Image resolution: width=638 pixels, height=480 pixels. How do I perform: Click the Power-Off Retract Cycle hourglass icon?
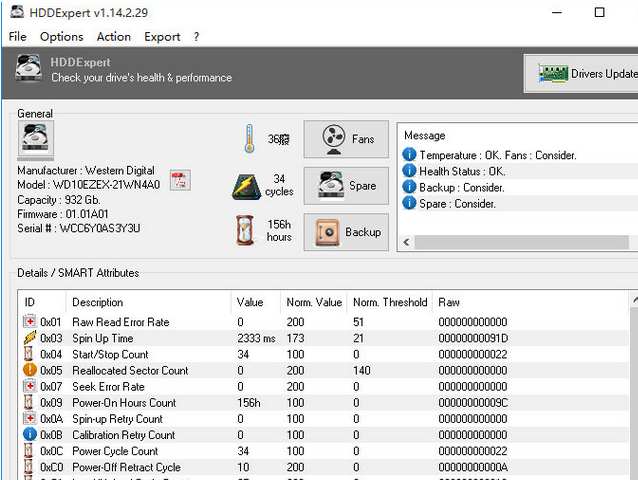coord(28,466)
